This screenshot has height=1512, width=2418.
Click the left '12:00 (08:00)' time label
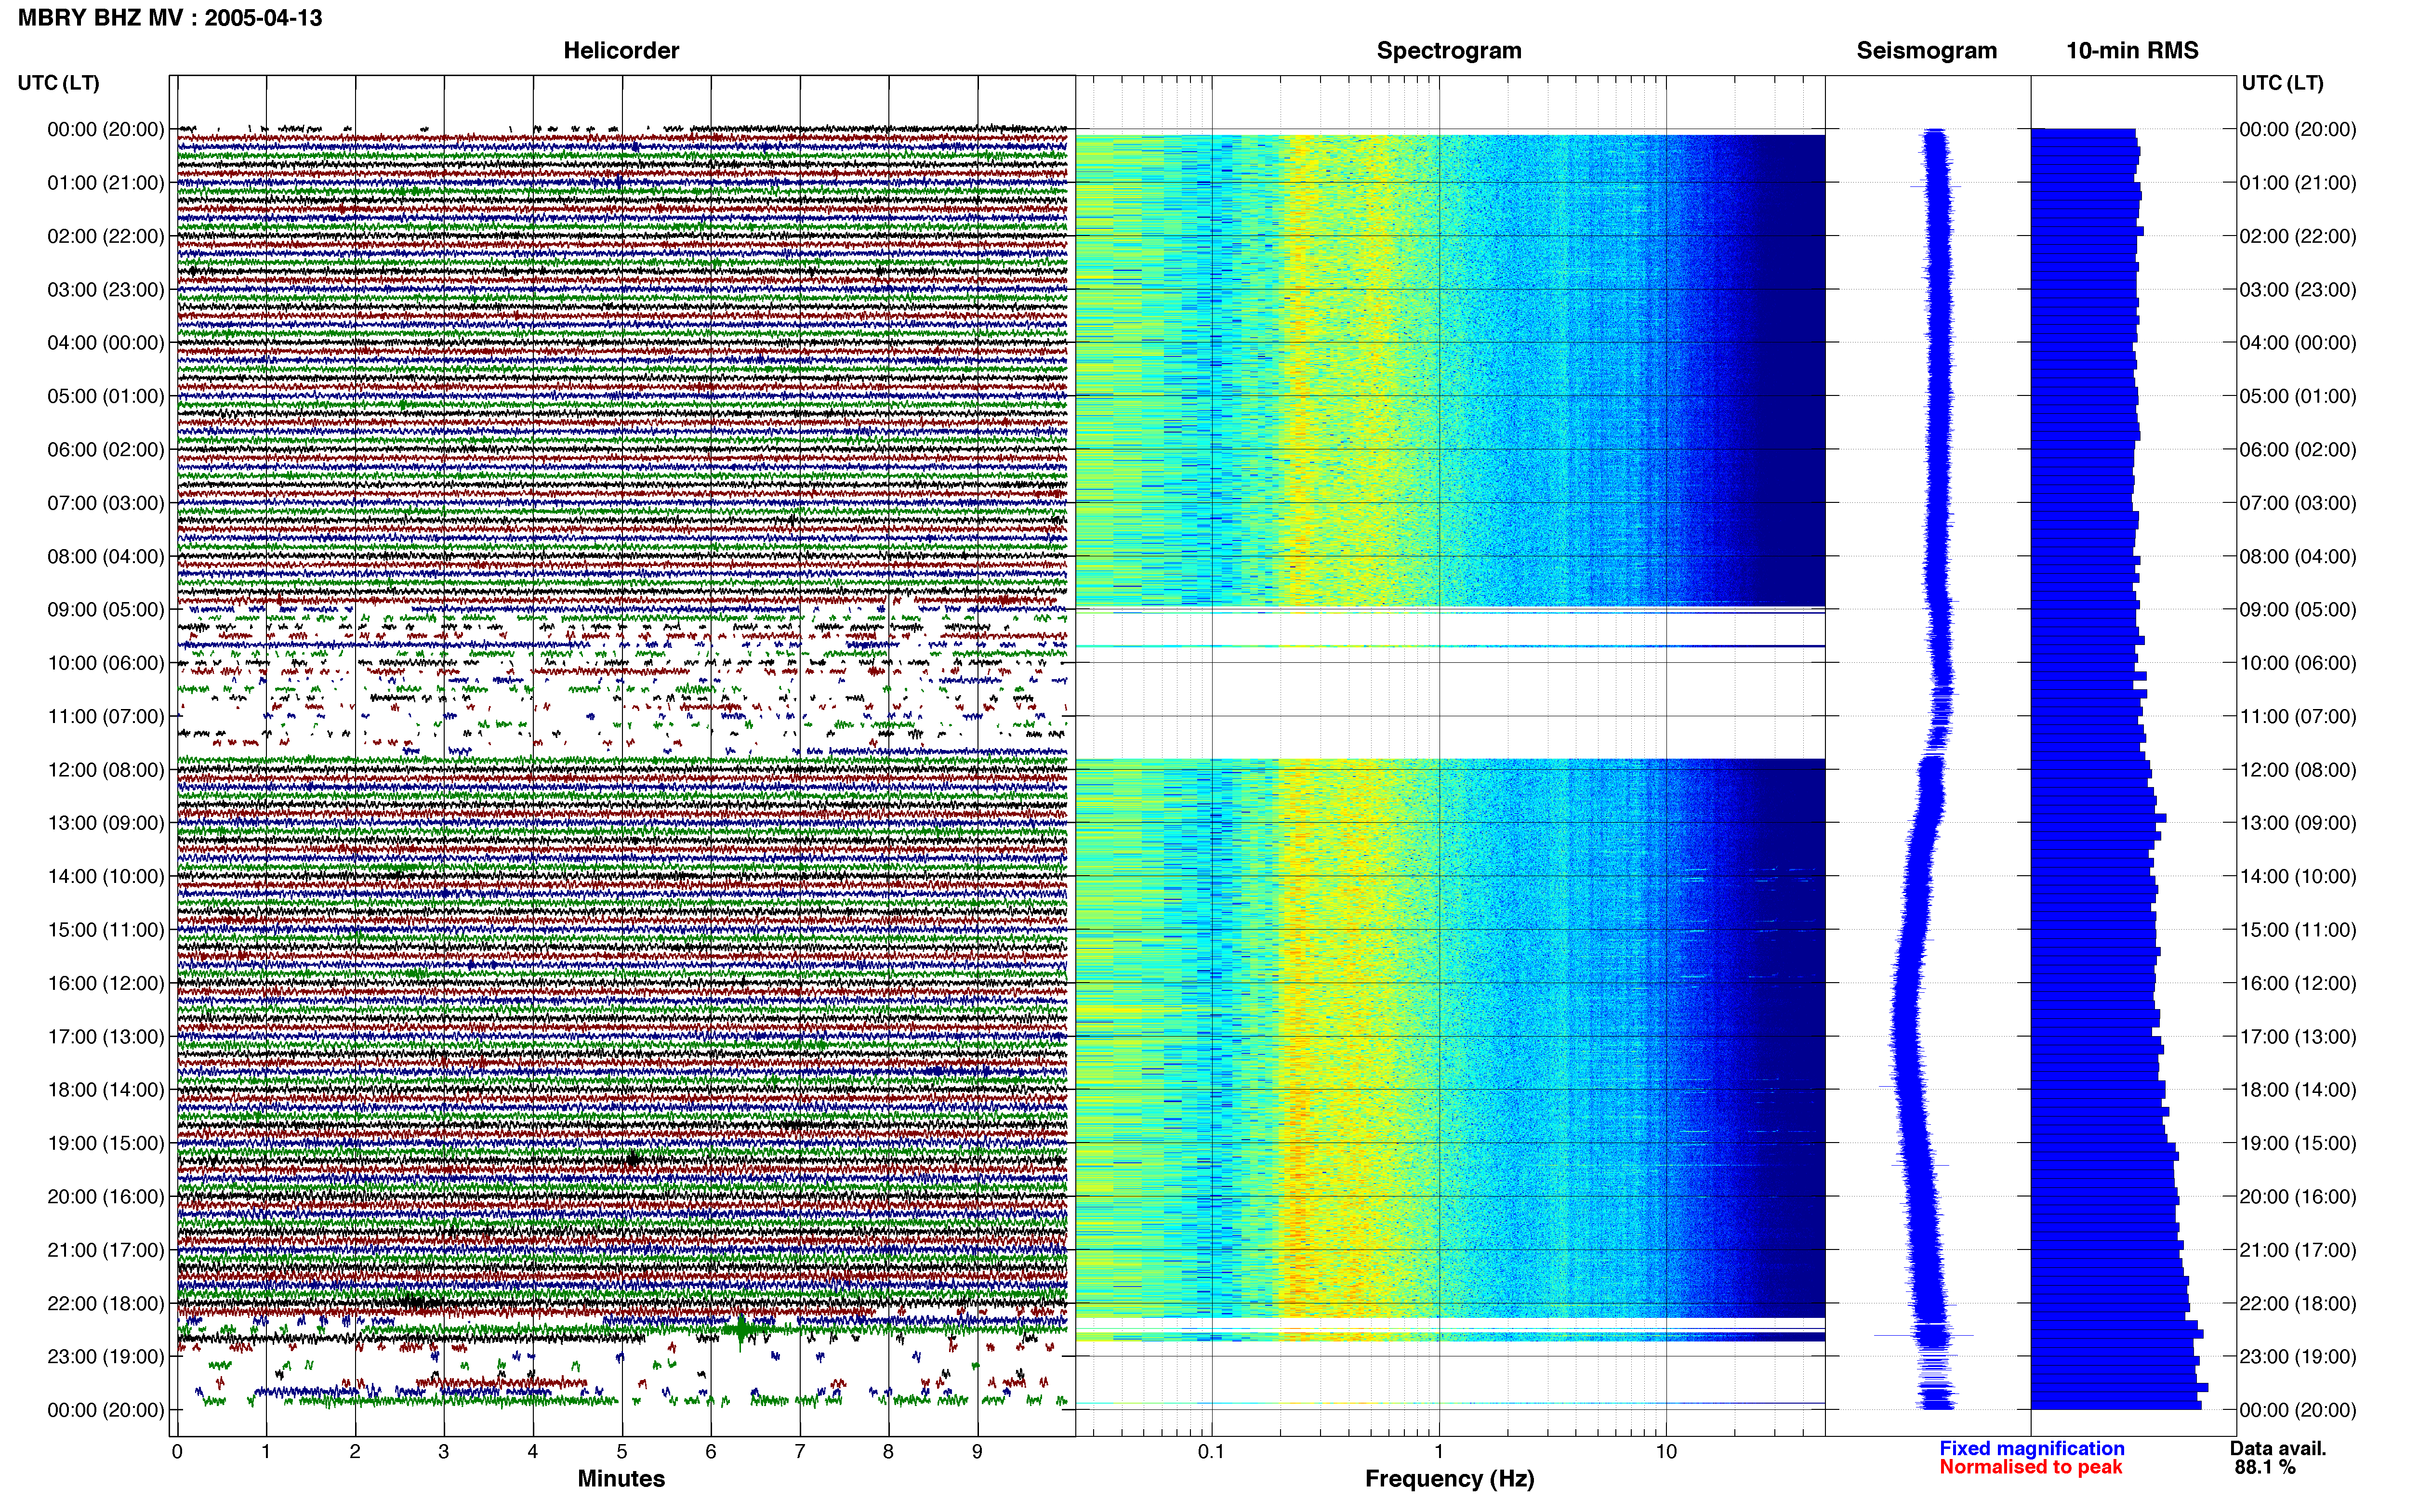pos(106,770)
